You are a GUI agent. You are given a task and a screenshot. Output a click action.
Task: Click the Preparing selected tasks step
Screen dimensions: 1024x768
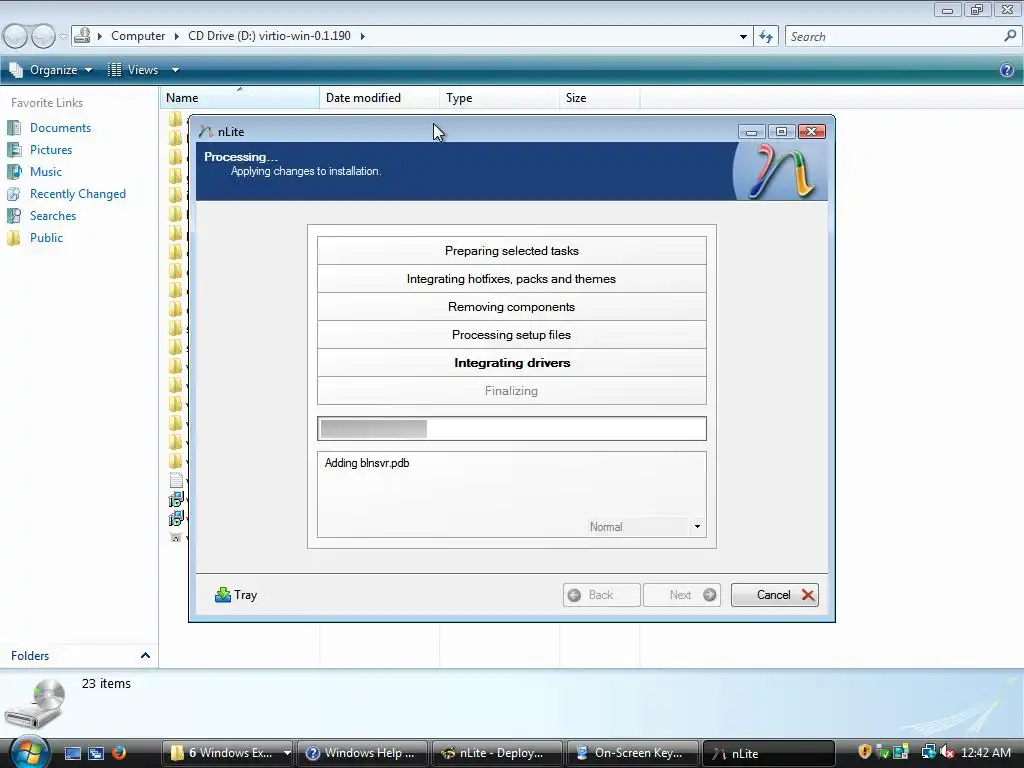tap(511, 251)
